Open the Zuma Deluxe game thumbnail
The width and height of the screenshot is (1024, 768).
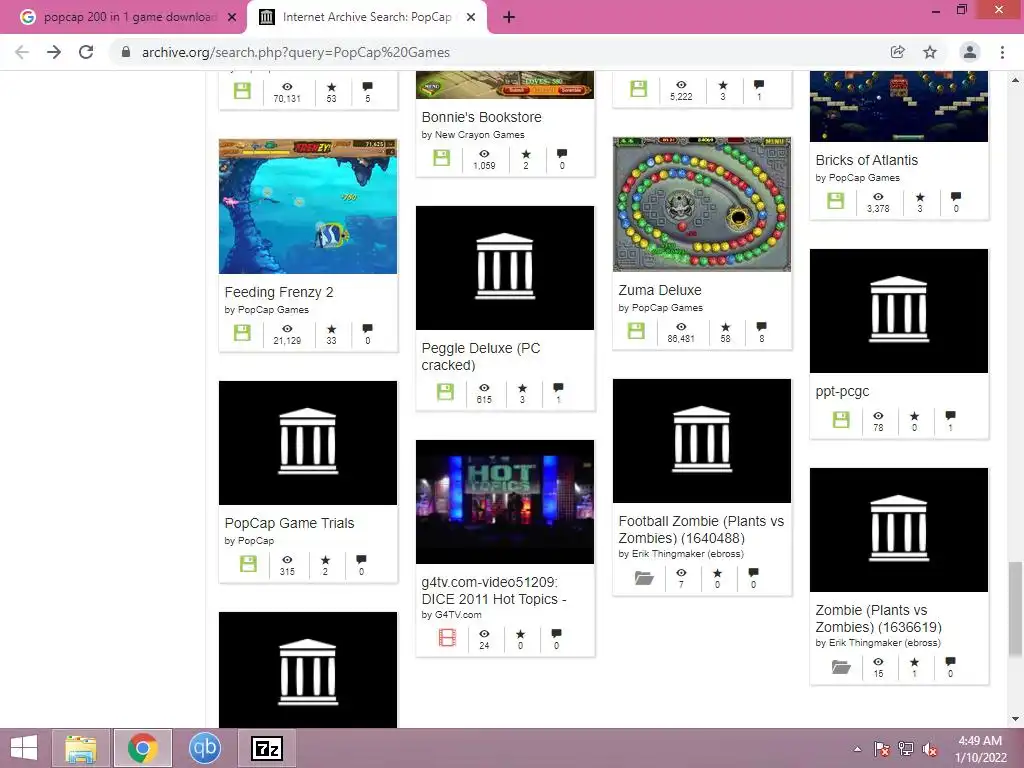point(701,204)
